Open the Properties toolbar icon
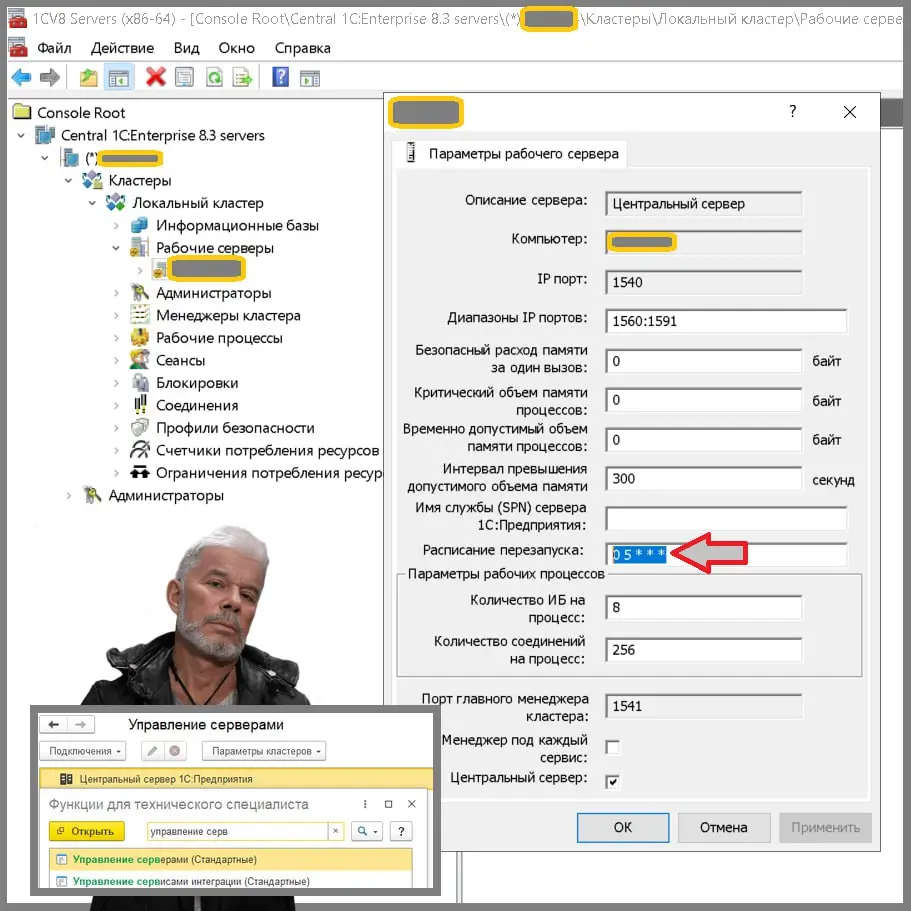 [184, 77]
